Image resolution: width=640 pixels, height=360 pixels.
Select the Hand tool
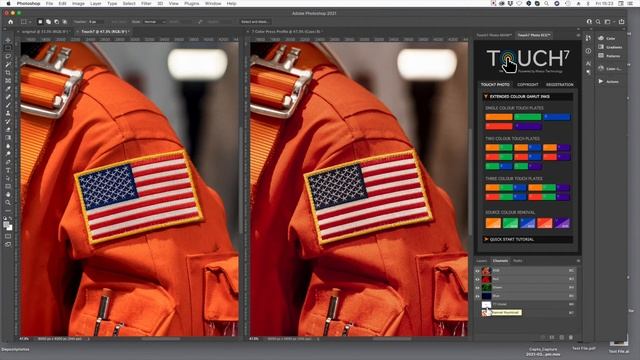pos(8,194)
